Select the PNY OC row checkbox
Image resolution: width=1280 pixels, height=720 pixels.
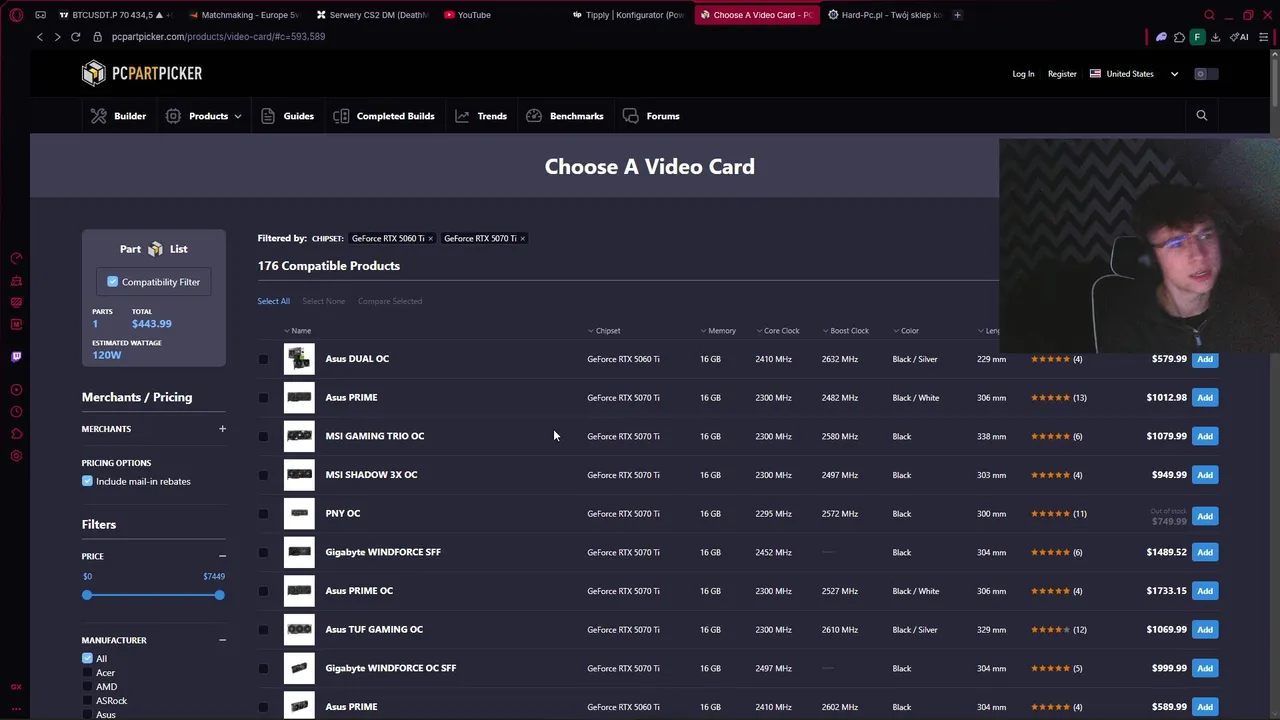pyautogui.click(x=263, y=514)
